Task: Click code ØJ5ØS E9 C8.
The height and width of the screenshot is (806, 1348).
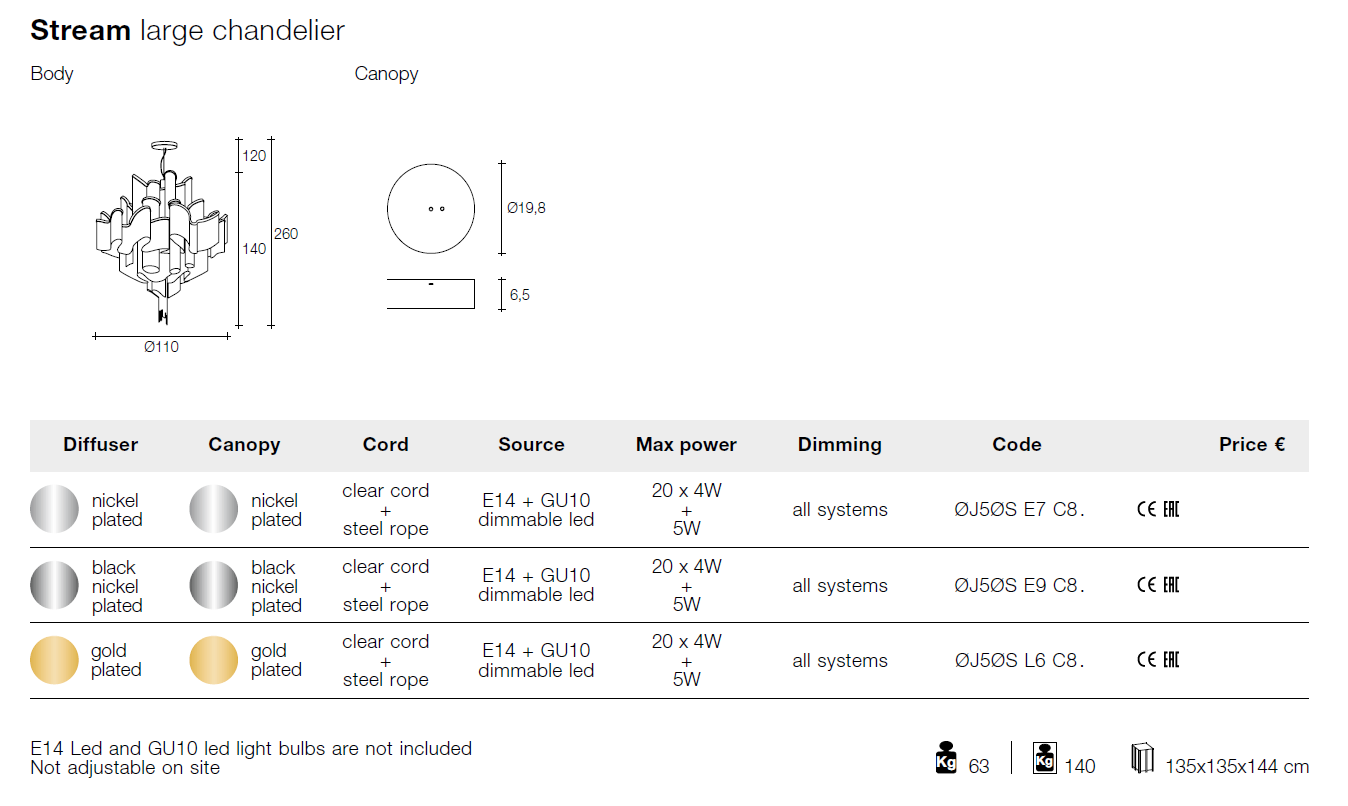Action: [1020, 586]
